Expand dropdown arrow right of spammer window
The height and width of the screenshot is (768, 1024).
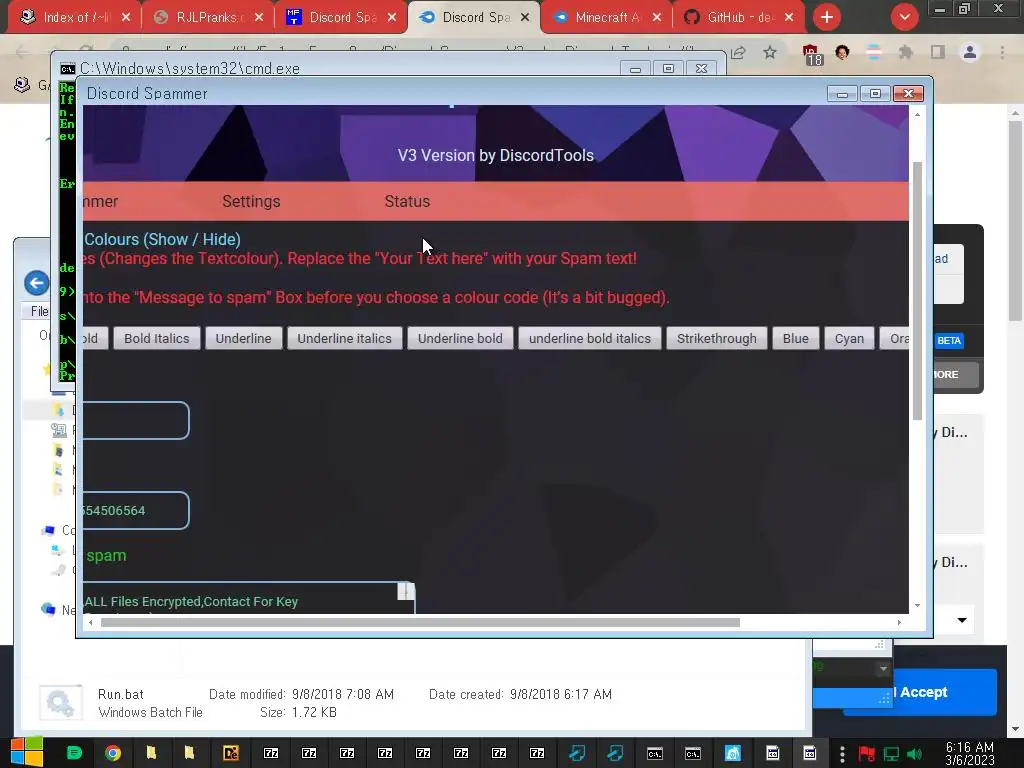coord(962,620)
